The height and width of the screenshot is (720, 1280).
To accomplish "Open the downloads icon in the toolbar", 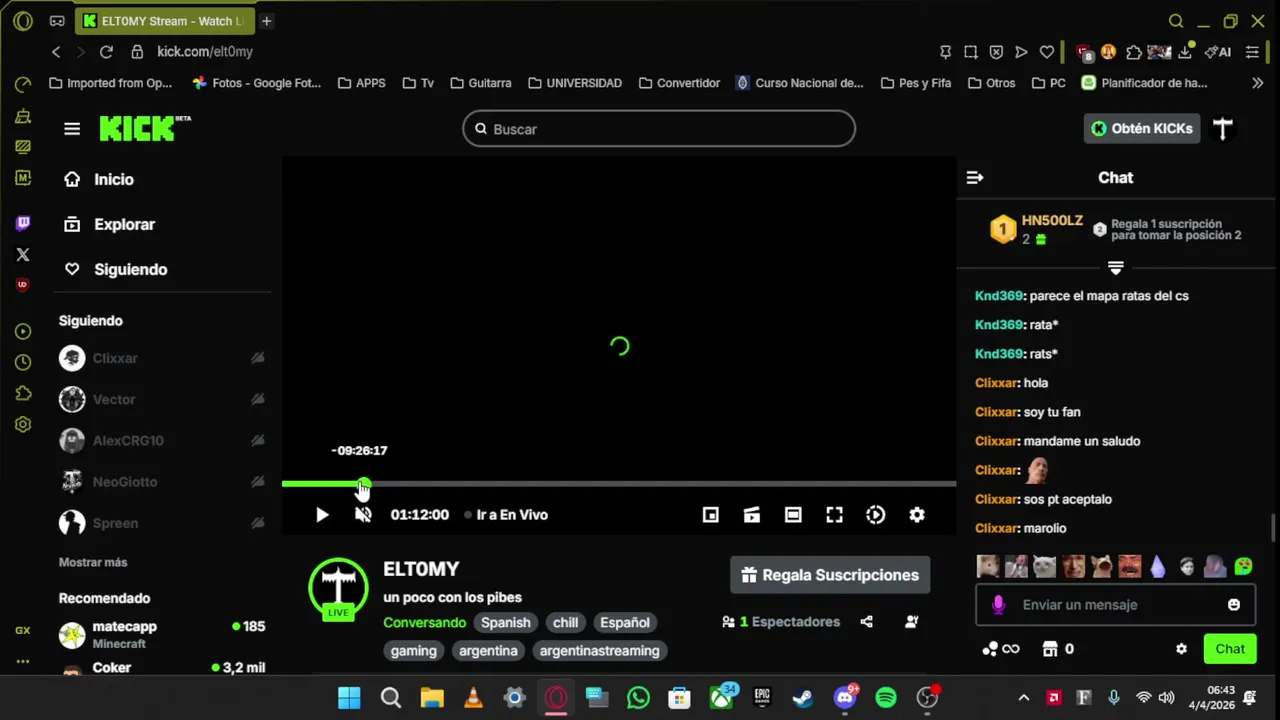I will pos(1186,52).
